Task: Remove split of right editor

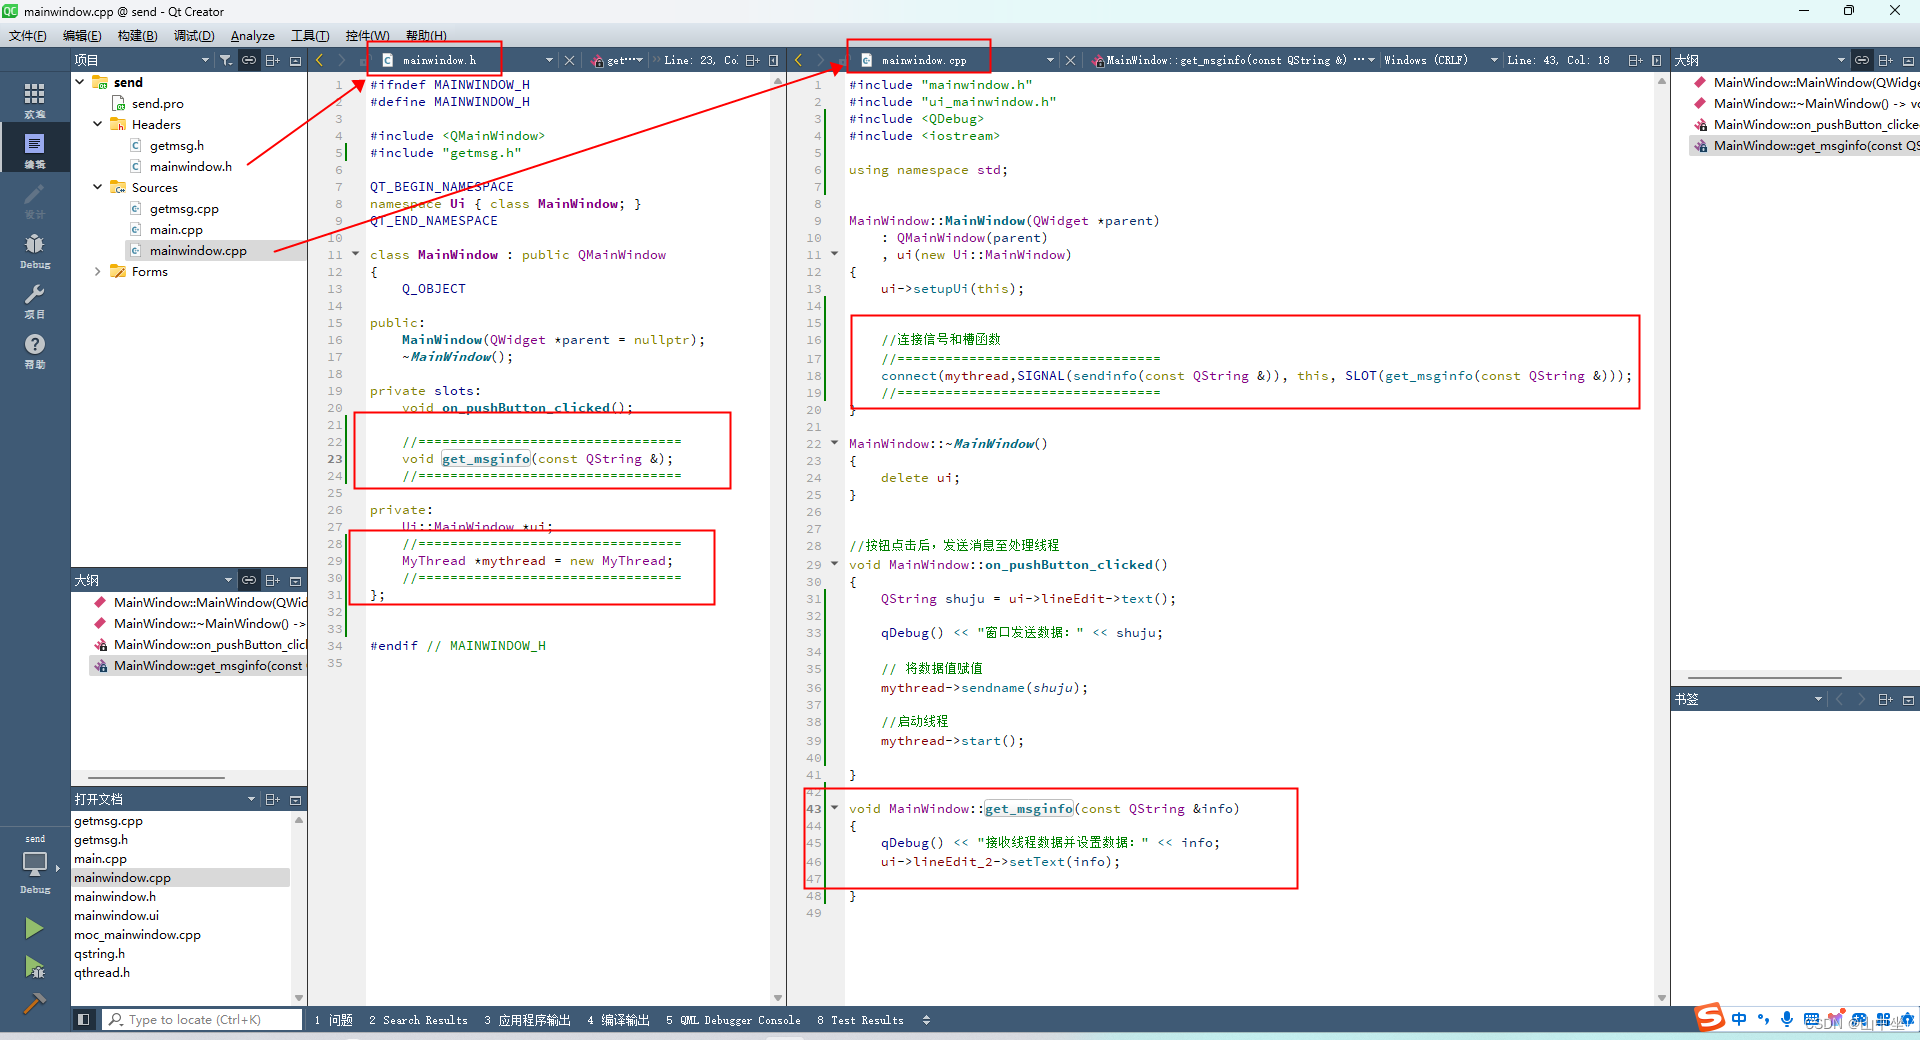Action: (x=1656, y=60)
